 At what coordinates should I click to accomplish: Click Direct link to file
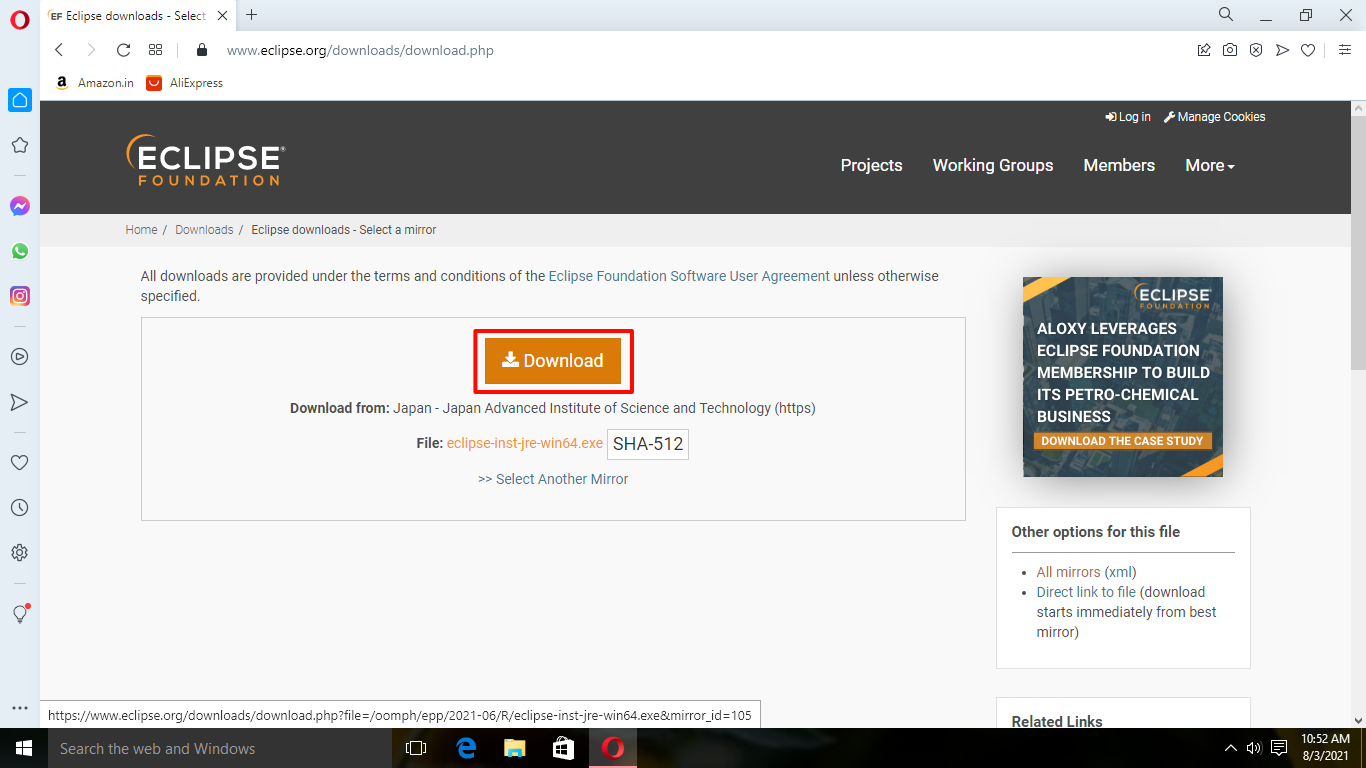1086,592
